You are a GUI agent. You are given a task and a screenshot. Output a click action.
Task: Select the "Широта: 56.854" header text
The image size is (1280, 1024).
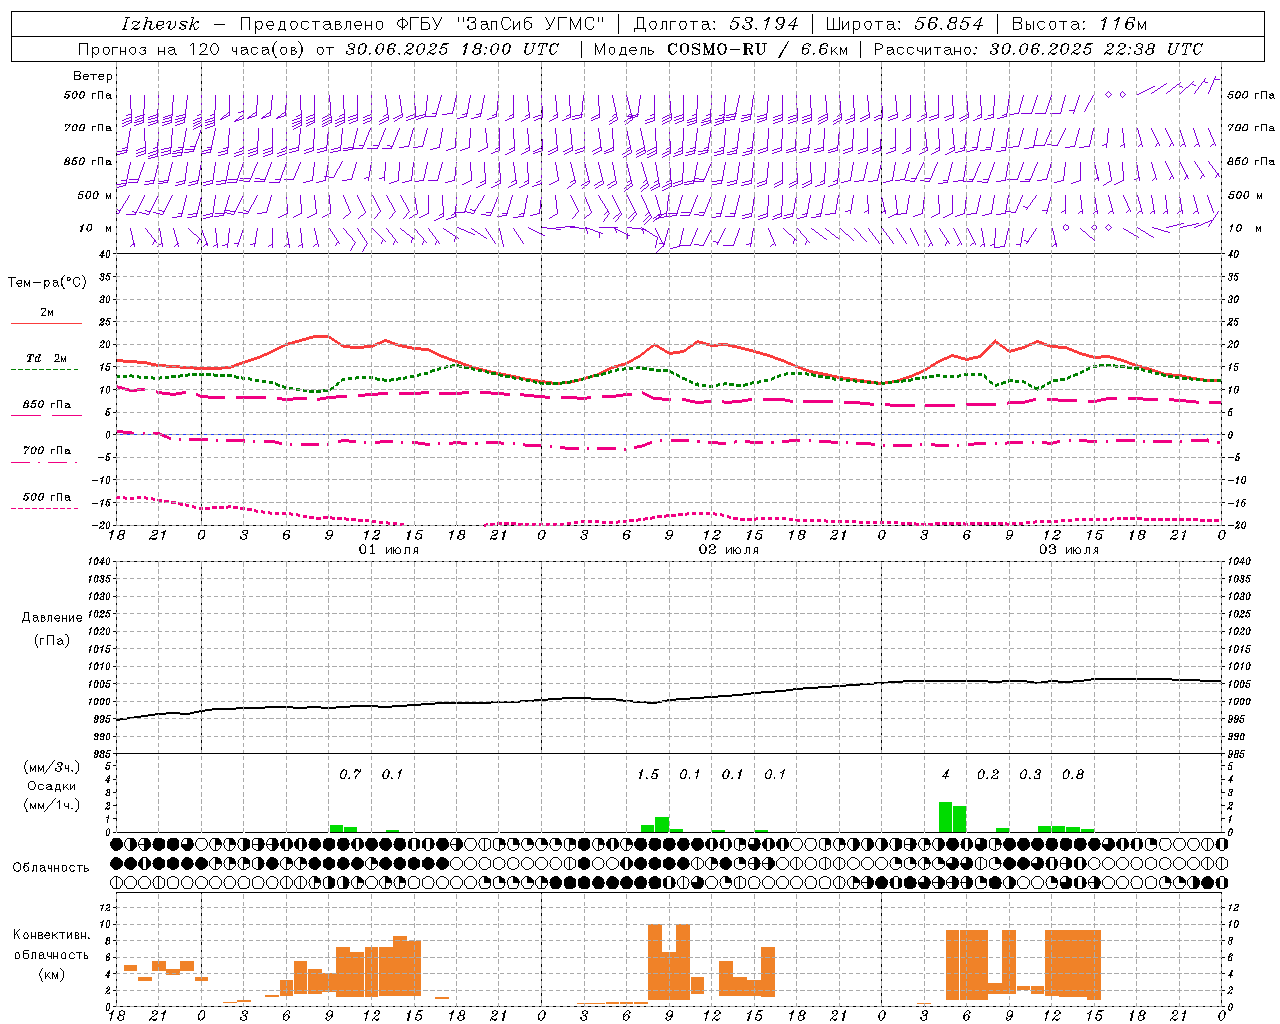(x=905, y=24)
